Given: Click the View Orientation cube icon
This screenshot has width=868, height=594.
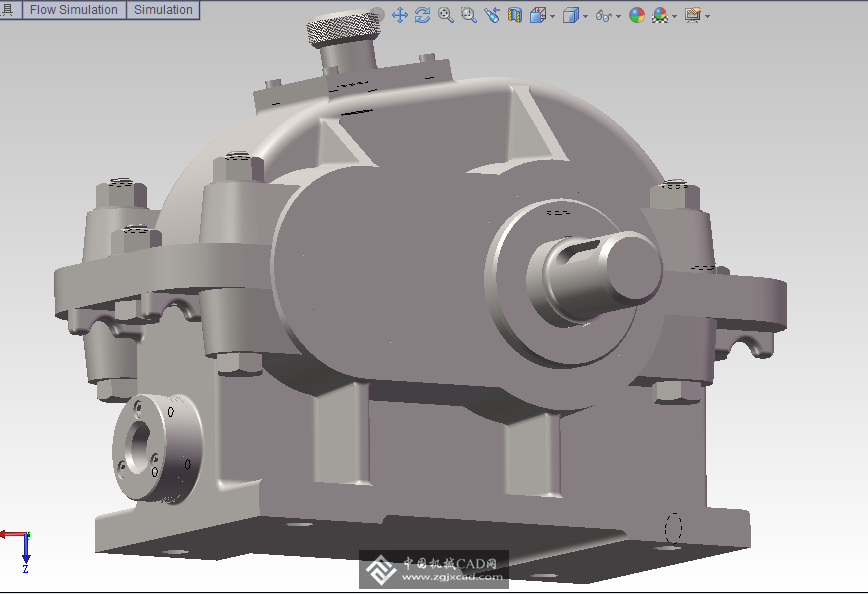Looking at the screenshot, I should coord(537,15).
